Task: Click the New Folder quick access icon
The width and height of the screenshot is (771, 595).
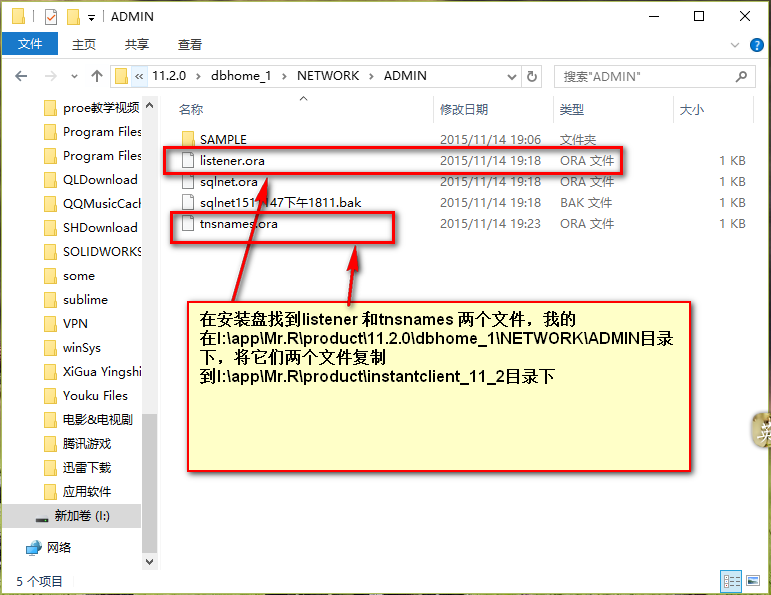Action: [73, 17]
